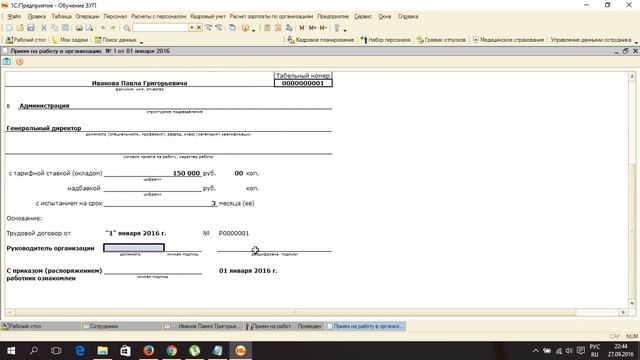Expand the overflow arrow after Поиск данных
Viewport: 640px width, 360px height.
[x=141, y=42]
